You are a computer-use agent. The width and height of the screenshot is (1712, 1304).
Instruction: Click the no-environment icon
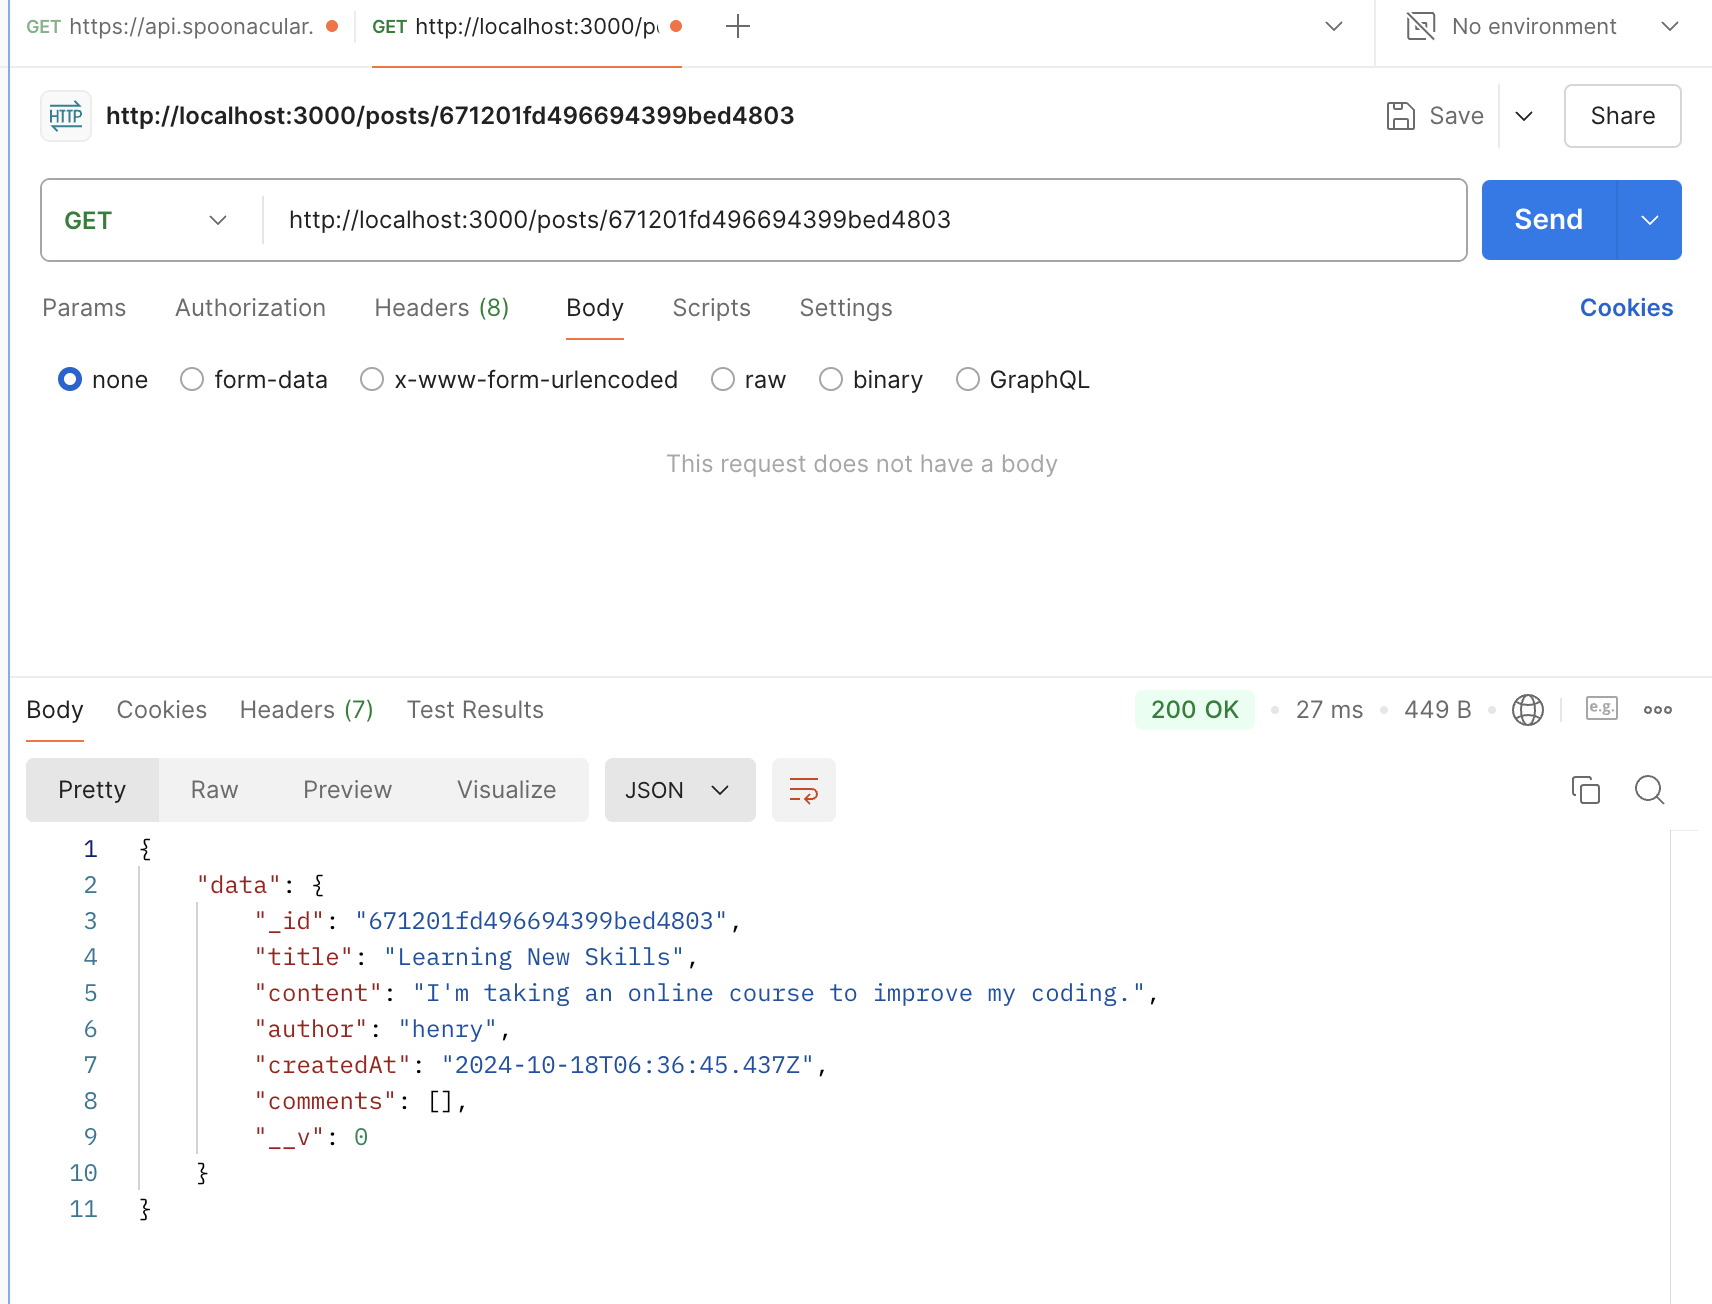pos(1420,26)
